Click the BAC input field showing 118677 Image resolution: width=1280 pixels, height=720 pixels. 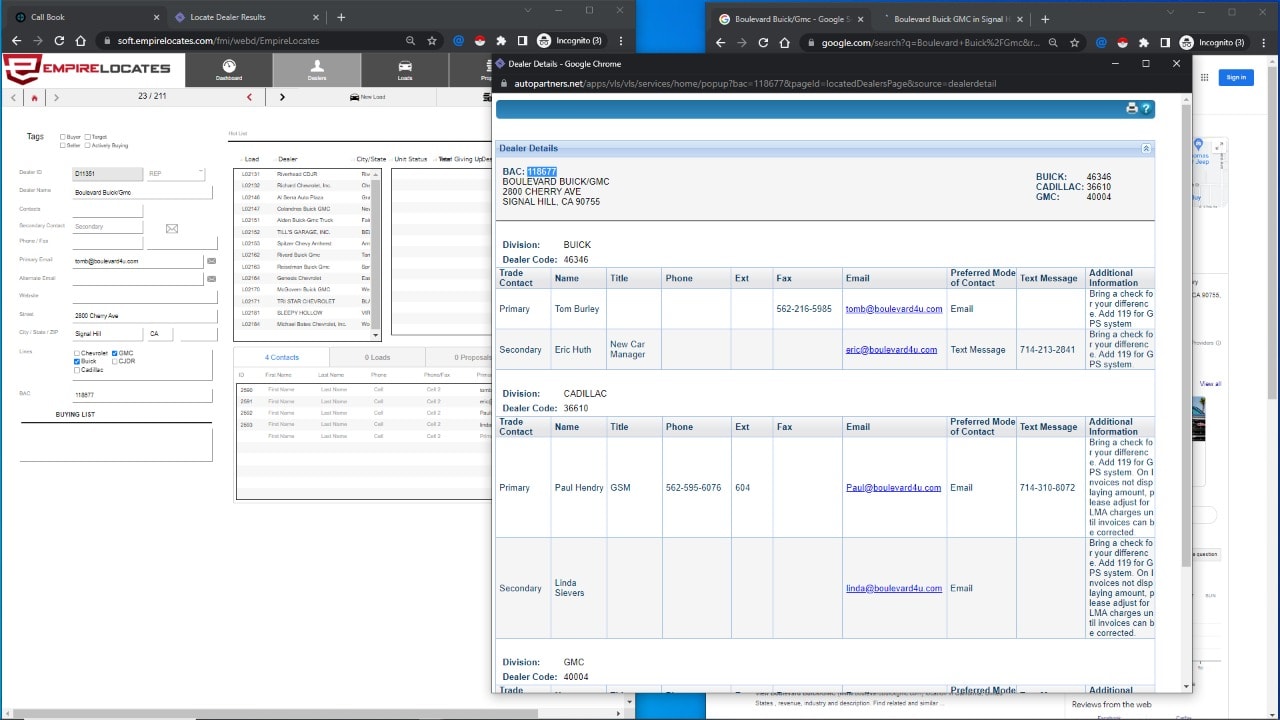click(142, 395)
